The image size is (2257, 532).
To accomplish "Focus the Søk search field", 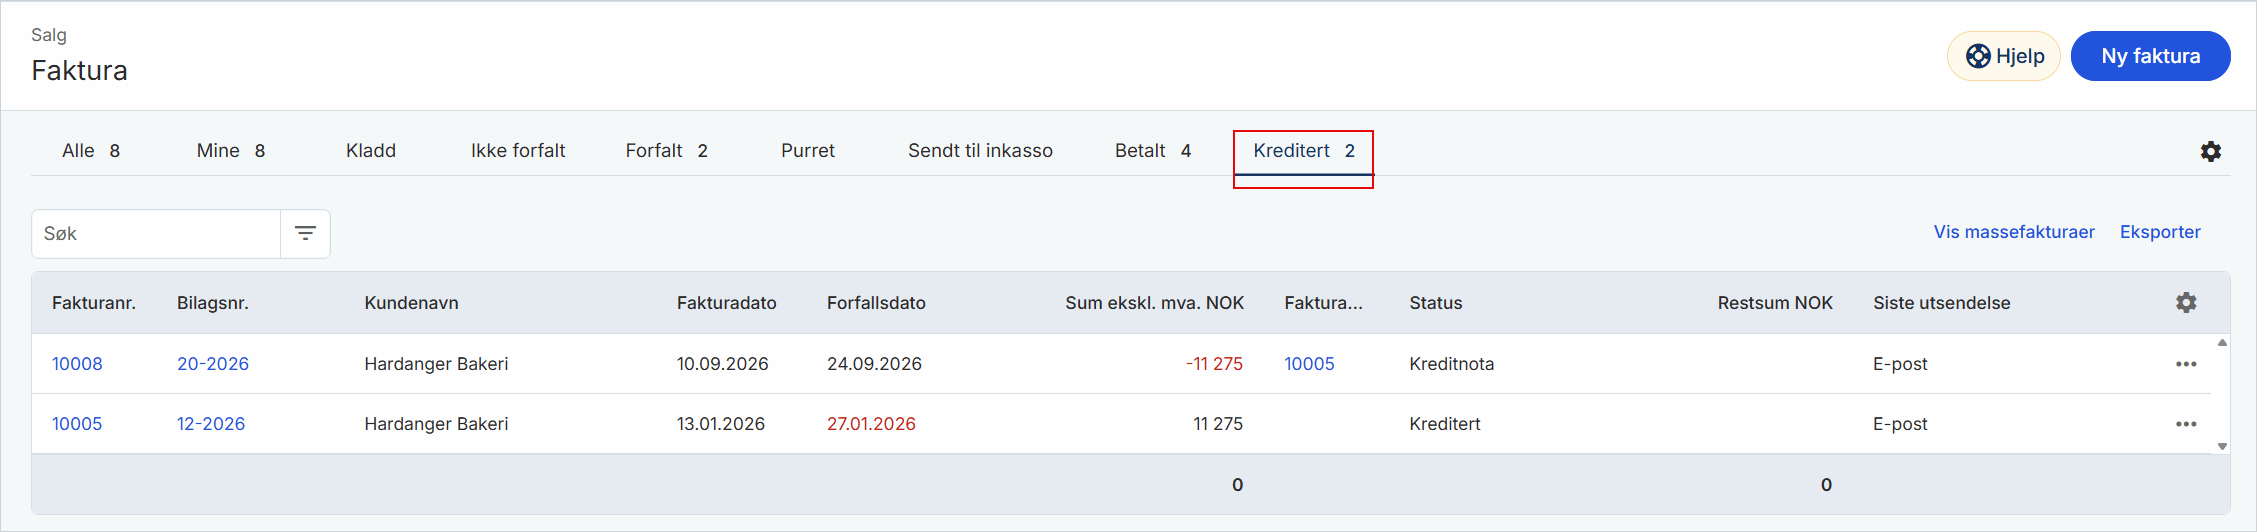I will point(156,233).
